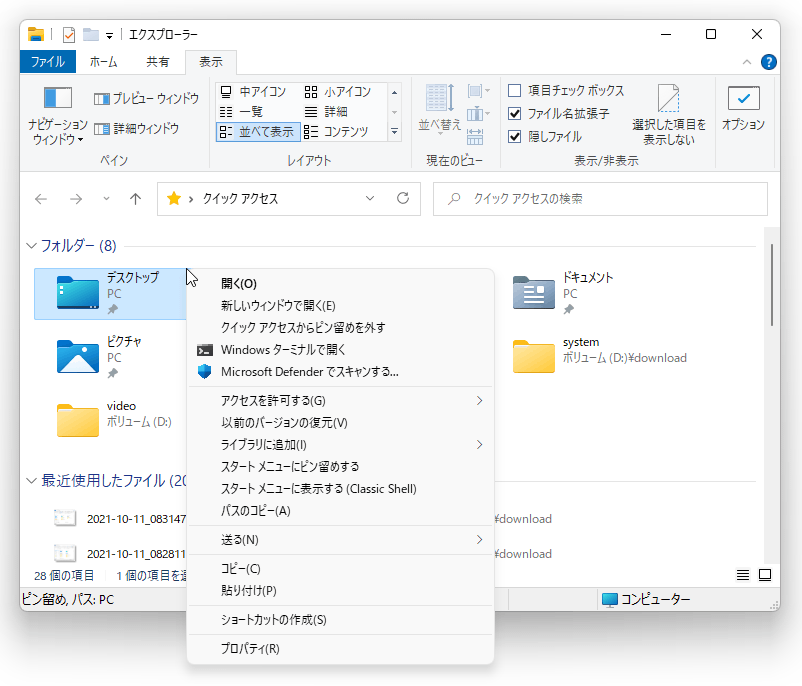The height and width of the screenshot is (686, 802).
Task: Click the Refresh button in address bar
Action: [403, 198]
